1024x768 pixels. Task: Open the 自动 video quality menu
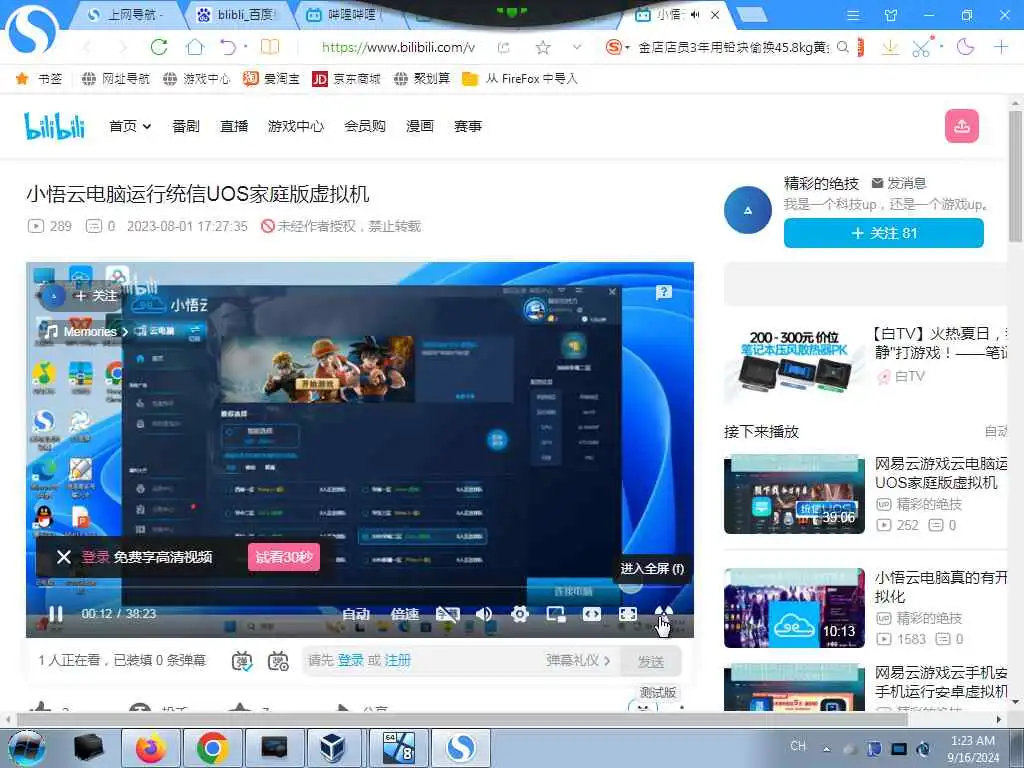coord(356,614)
